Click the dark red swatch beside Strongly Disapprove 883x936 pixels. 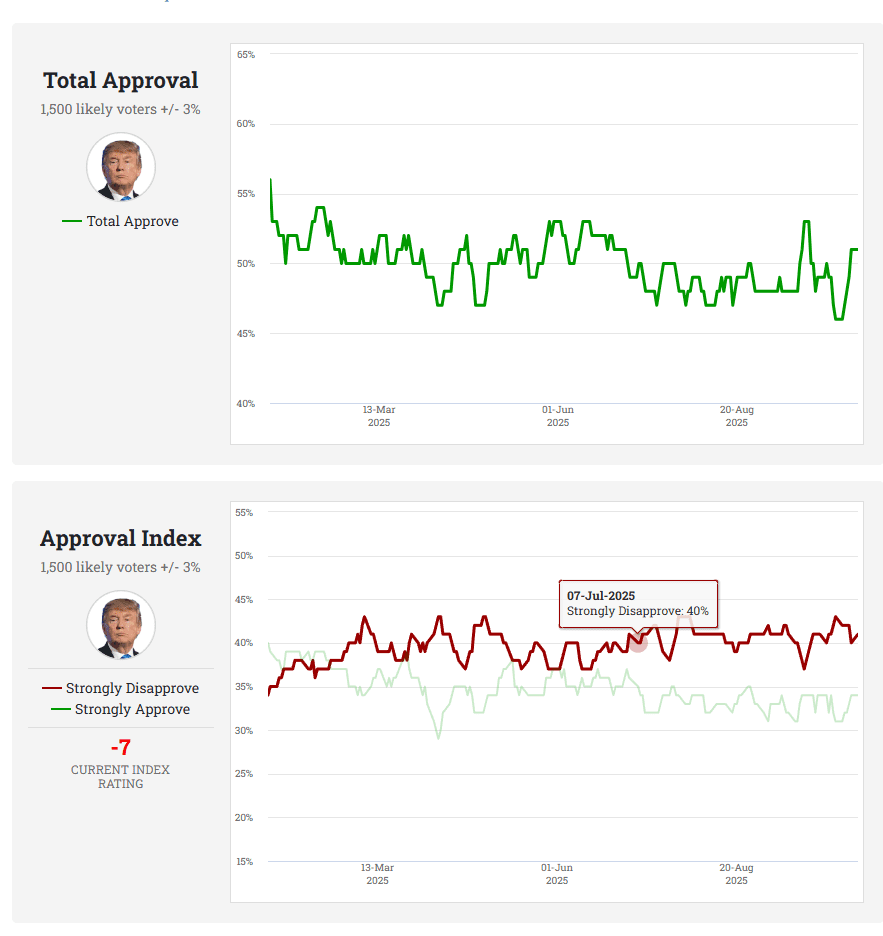tap(52, 688)
